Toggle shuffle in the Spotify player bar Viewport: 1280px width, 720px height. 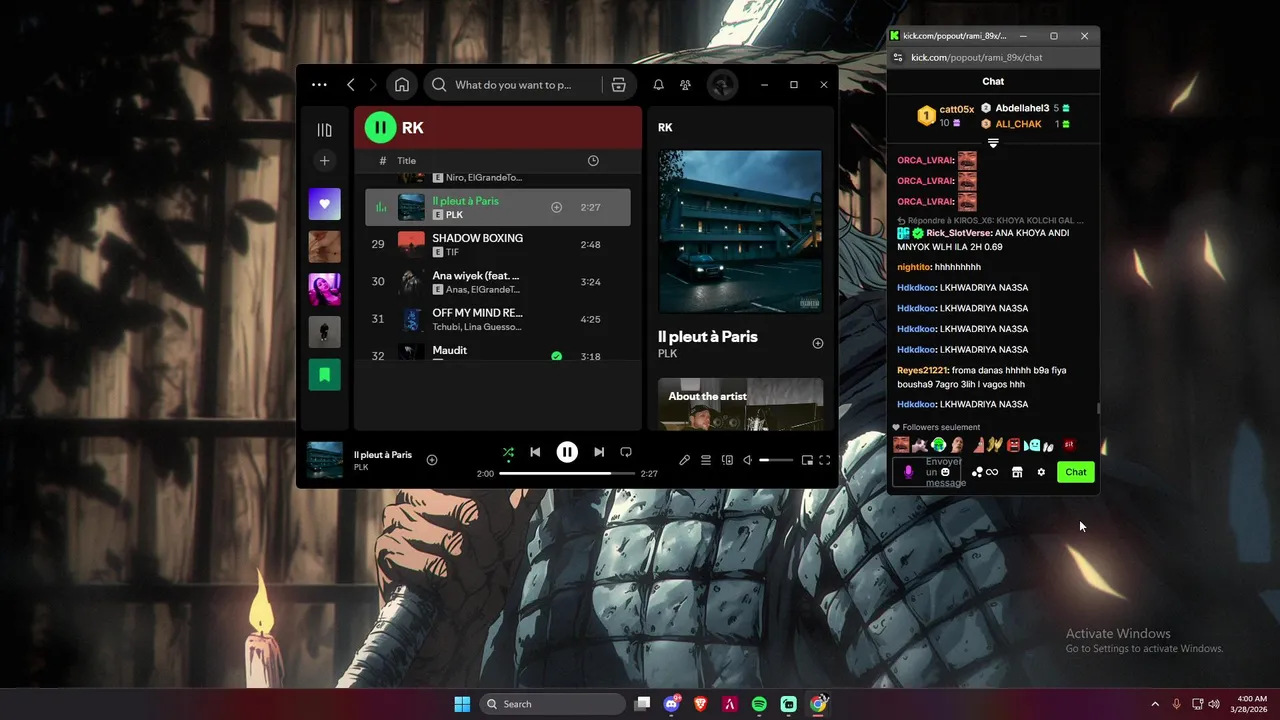tap(508, 452)
